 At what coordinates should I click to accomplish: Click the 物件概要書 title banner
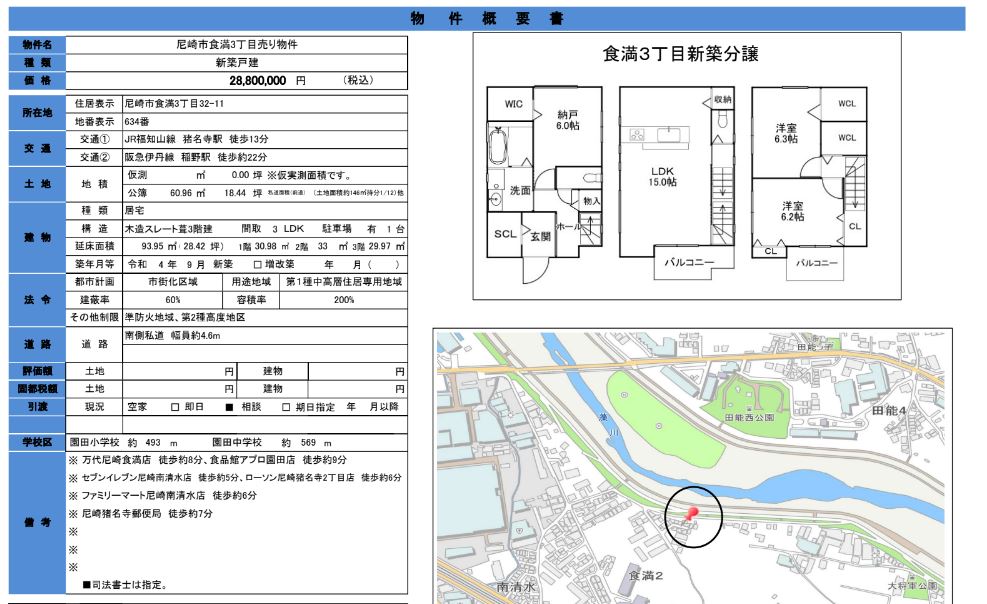tap(487, 18)
